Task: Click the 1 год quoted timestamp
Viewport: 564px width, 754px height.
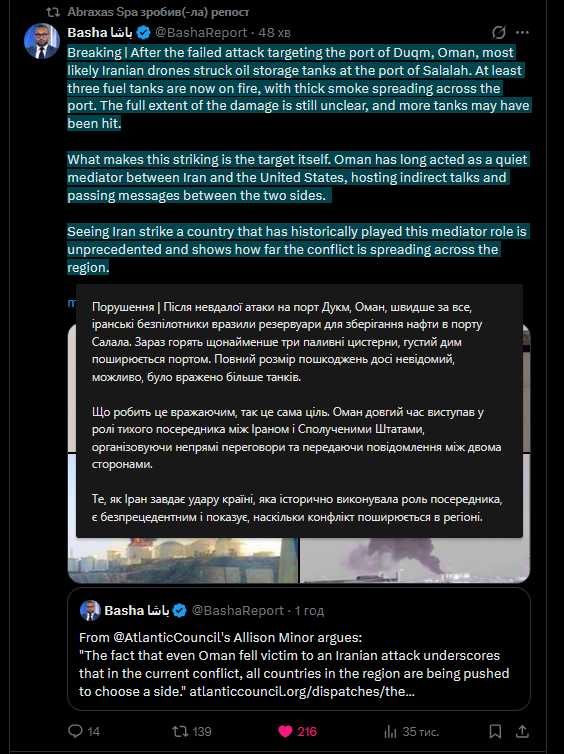Action: coord(309,610)
